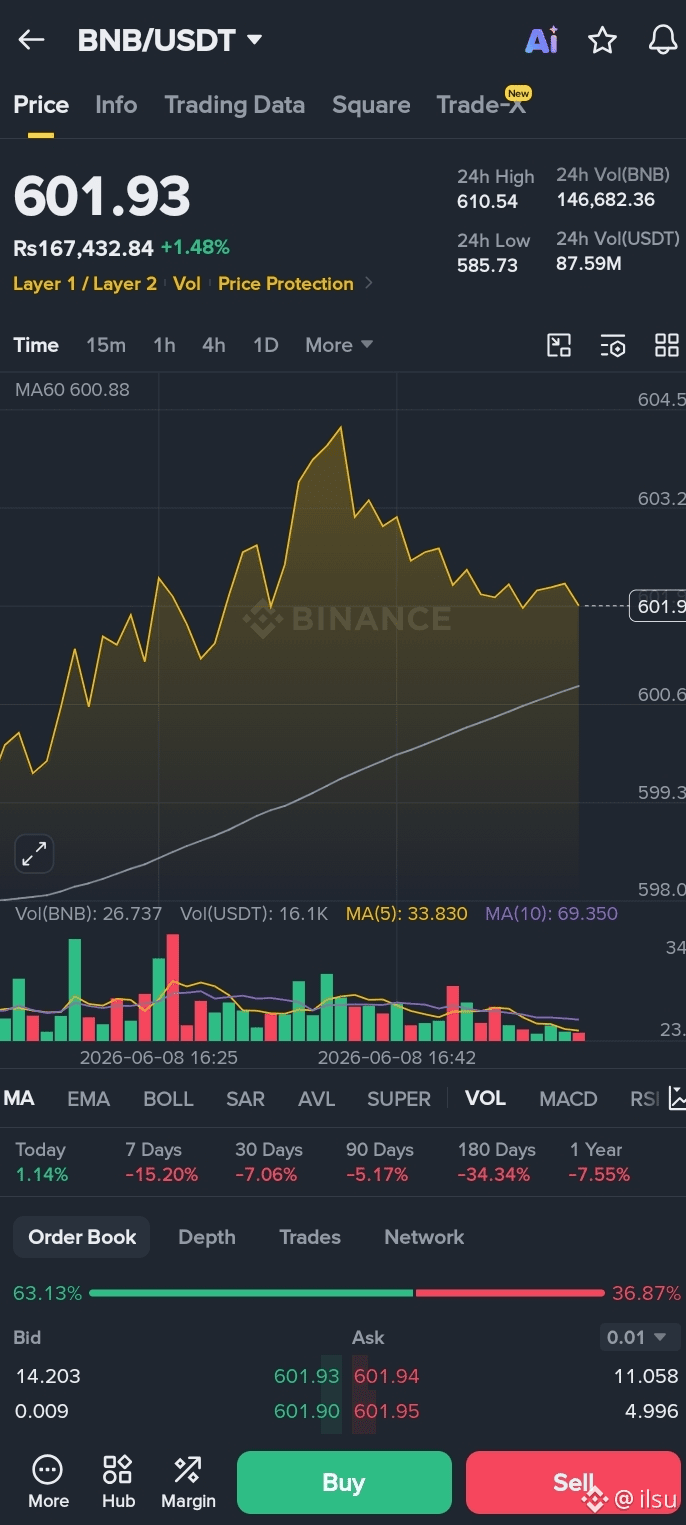The width and height of the screenshot is (686, 1525).
Task: Open the BNB/USDT pair selector dropdown
Action: [170, 40]
